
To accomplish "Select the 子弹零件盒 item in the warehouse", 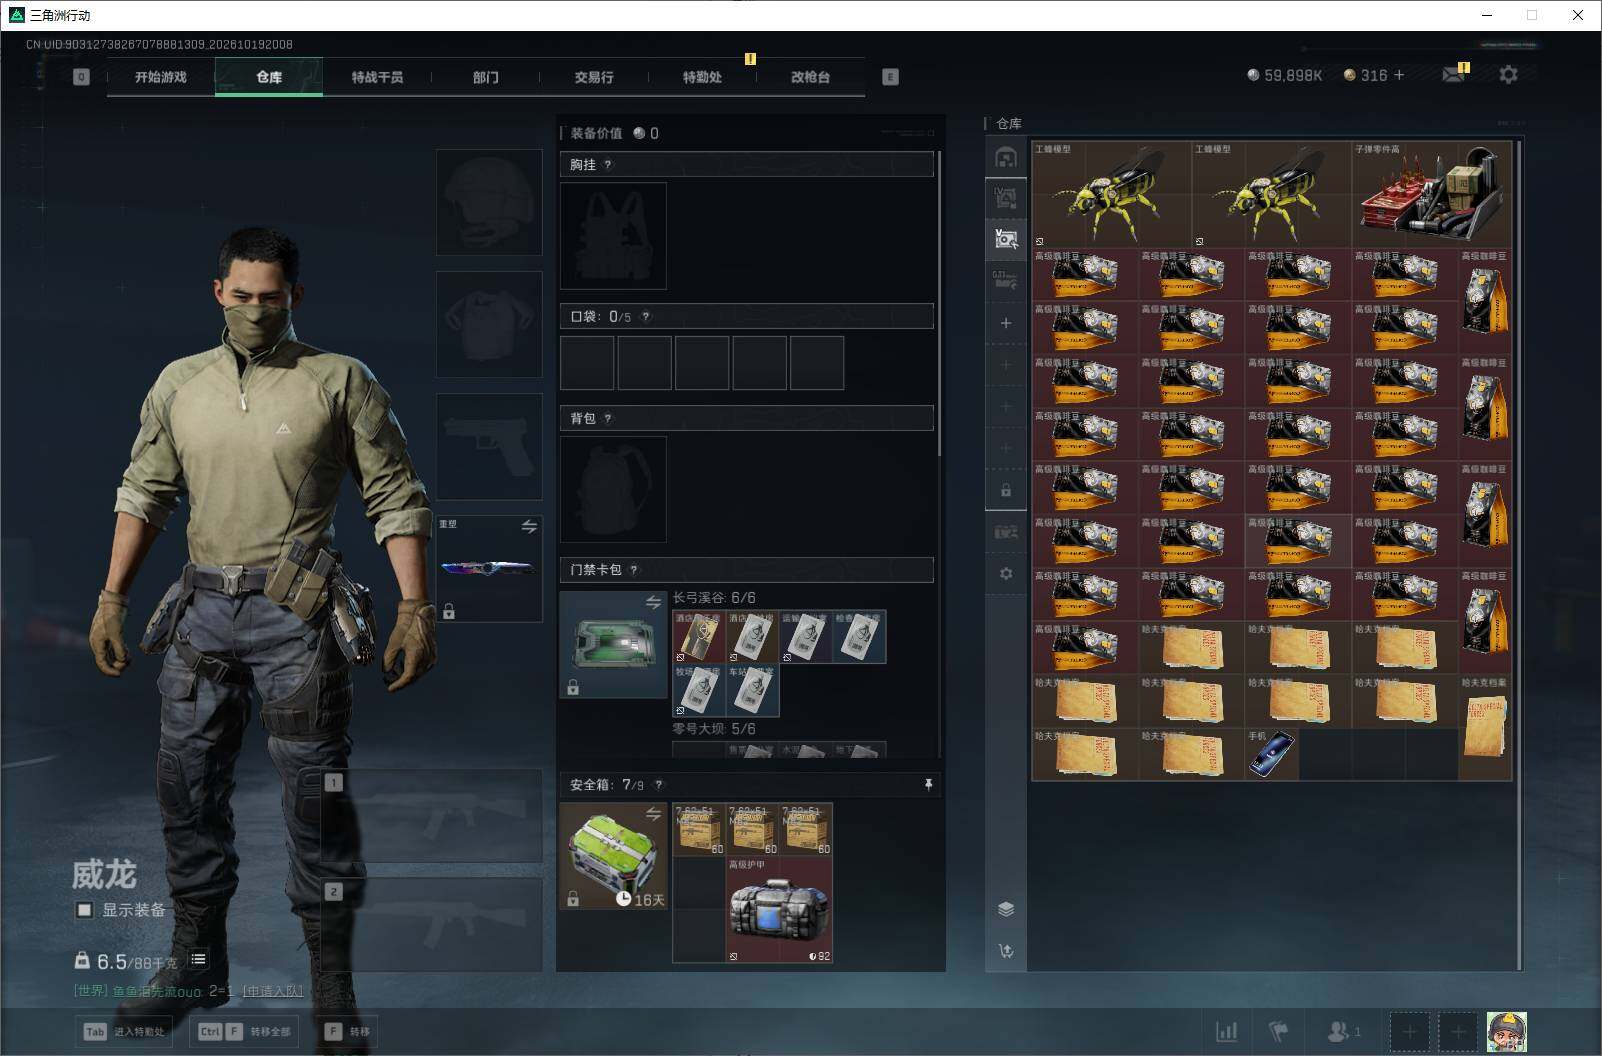I will pyautogui.click(x=1431, y=194).
